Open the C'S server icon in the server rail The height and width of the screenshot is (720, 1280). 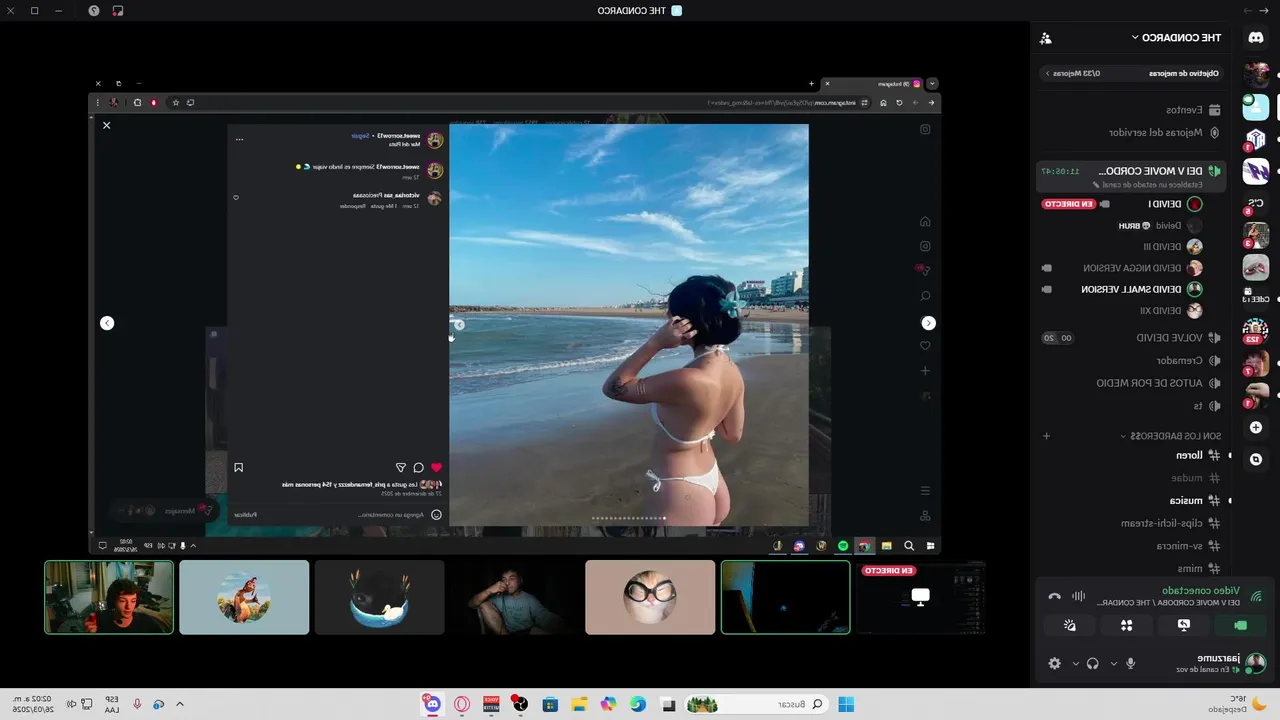coord(1256,204)
